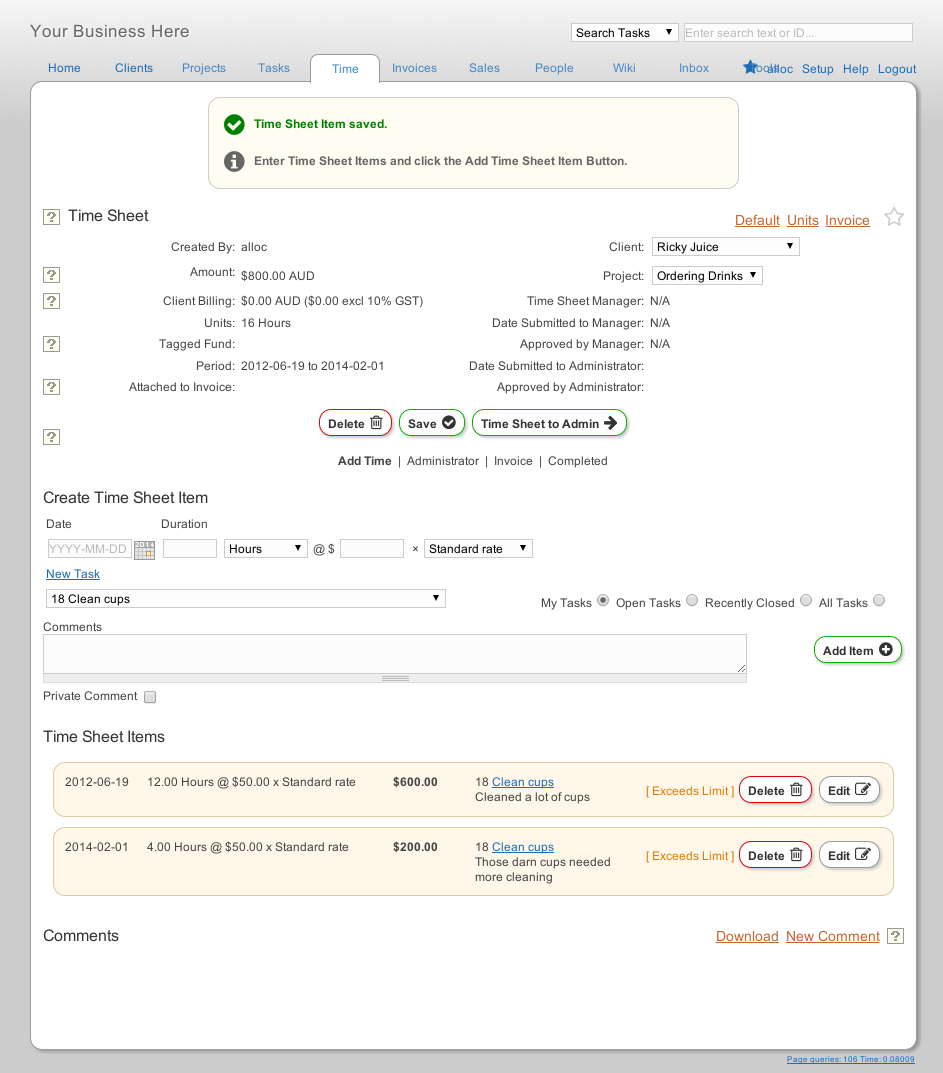943x1073 pixels.
Task: Select the Open Tasks radio button
Action: coord(692,600)
